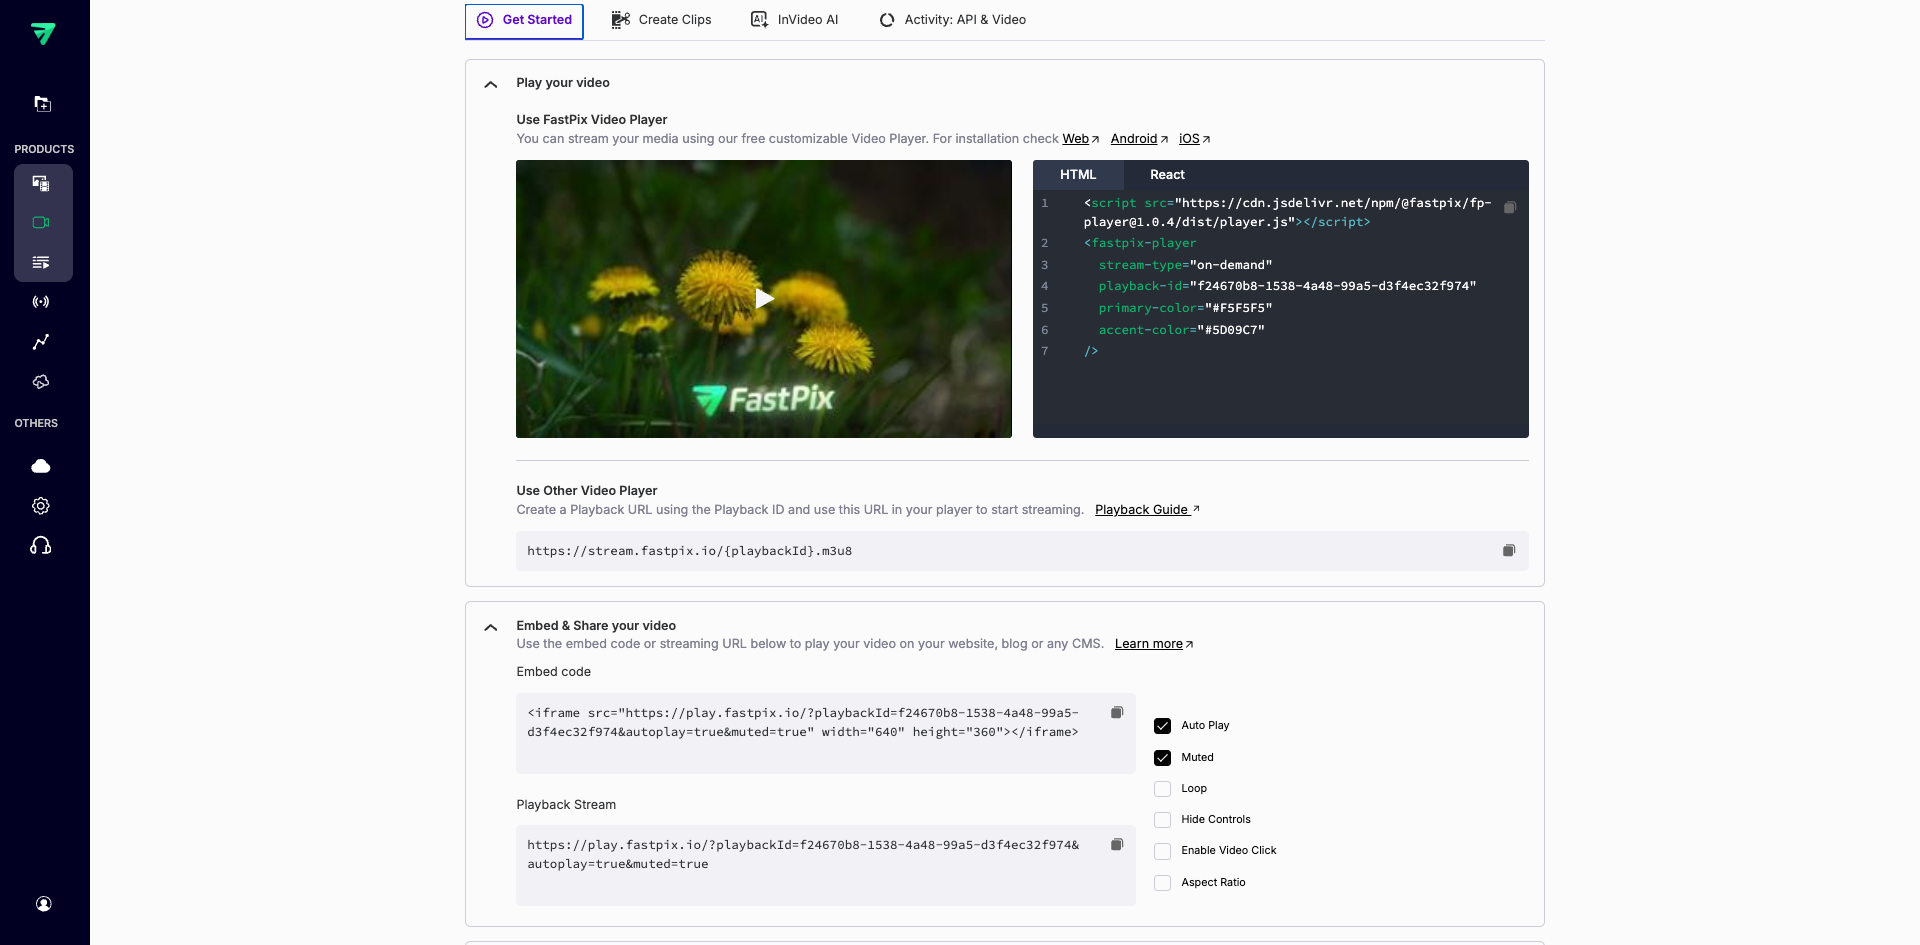Open the playlist icon in sidebar
This screenshot has width=1920, height=945.
click(x=41, y=263)
